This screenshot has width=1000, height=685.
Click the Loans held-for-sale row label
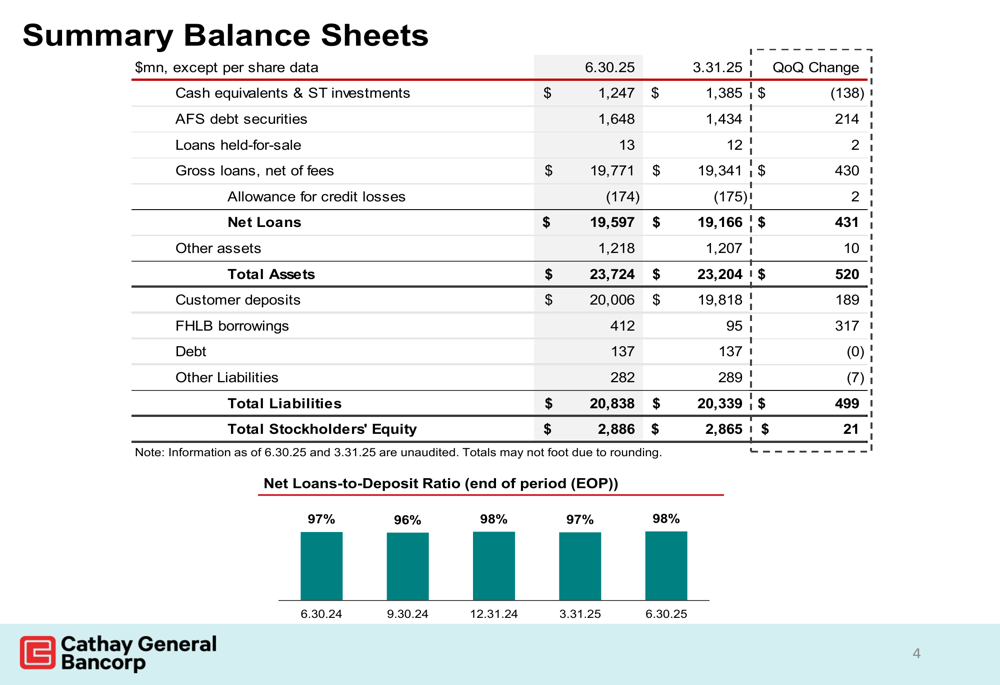point(238,145)
